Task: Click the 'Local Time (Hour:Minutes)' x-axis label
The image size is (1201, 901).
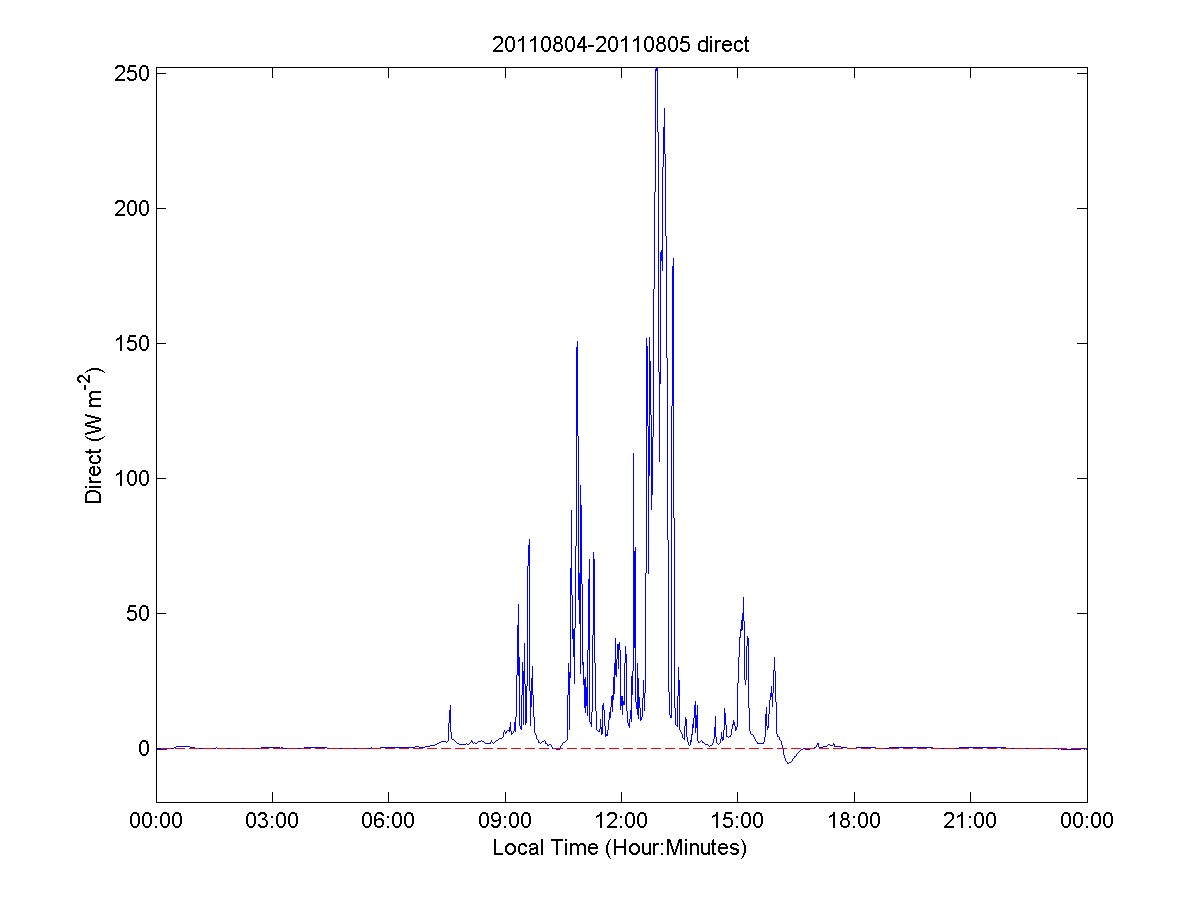Action: (x=620, y=849)
